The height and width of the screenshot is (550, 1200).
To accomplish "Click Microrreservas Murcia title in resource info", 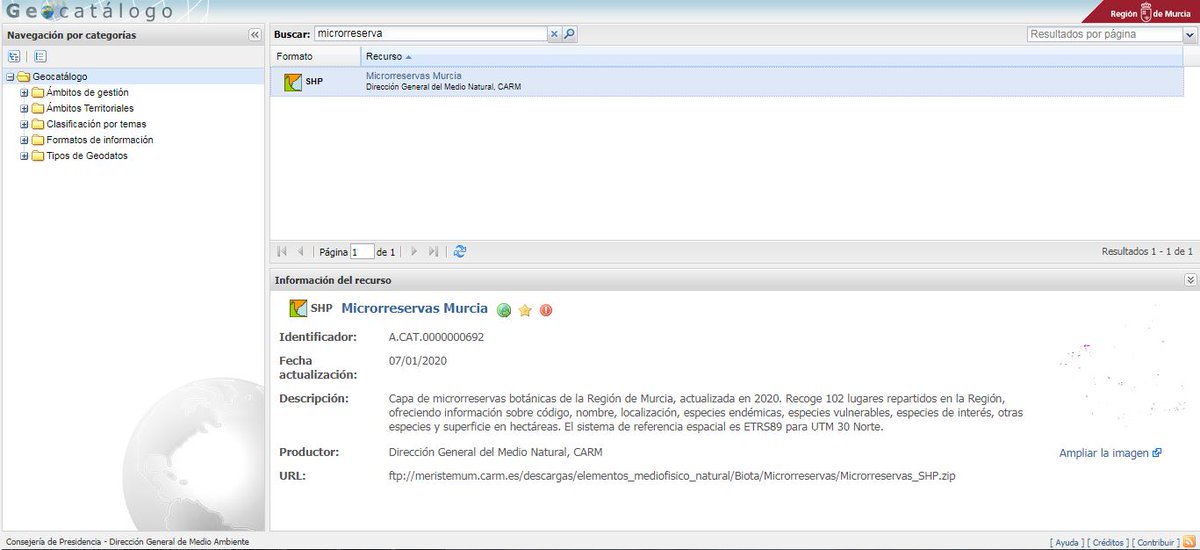I will (415, 308).
